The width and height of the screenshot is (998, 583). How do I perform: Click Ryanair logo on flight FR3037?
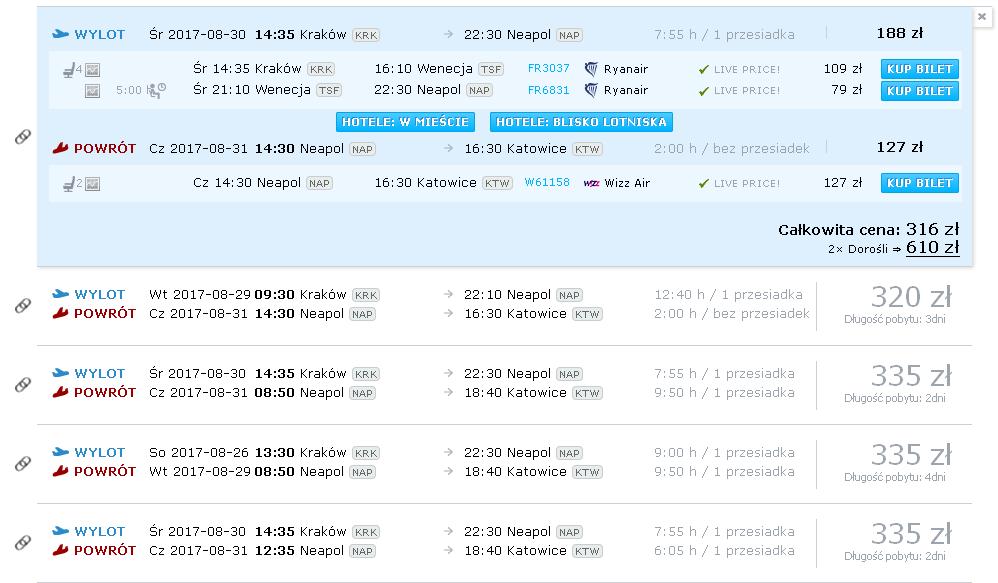pos(591,69)
